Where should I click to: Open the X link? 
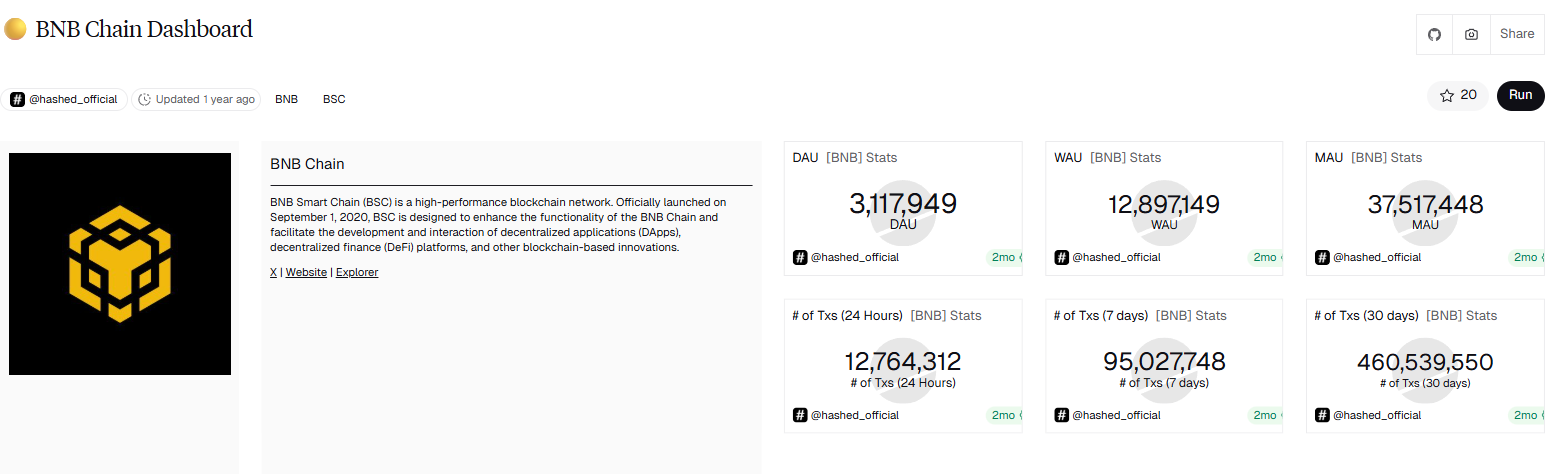[x=273, y=272]
